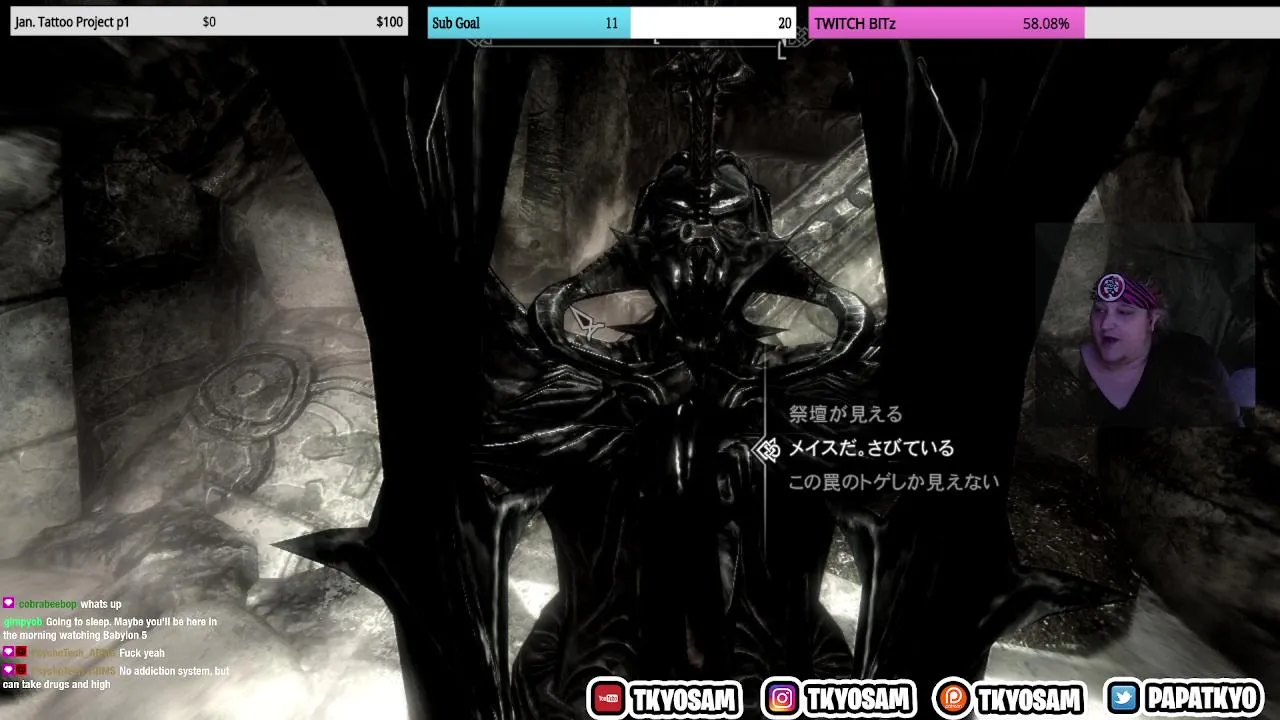Pick dialogue option この罠のトゲしか見えない
Viewport: 1280px width, 720px height.
tap(893, 482)
